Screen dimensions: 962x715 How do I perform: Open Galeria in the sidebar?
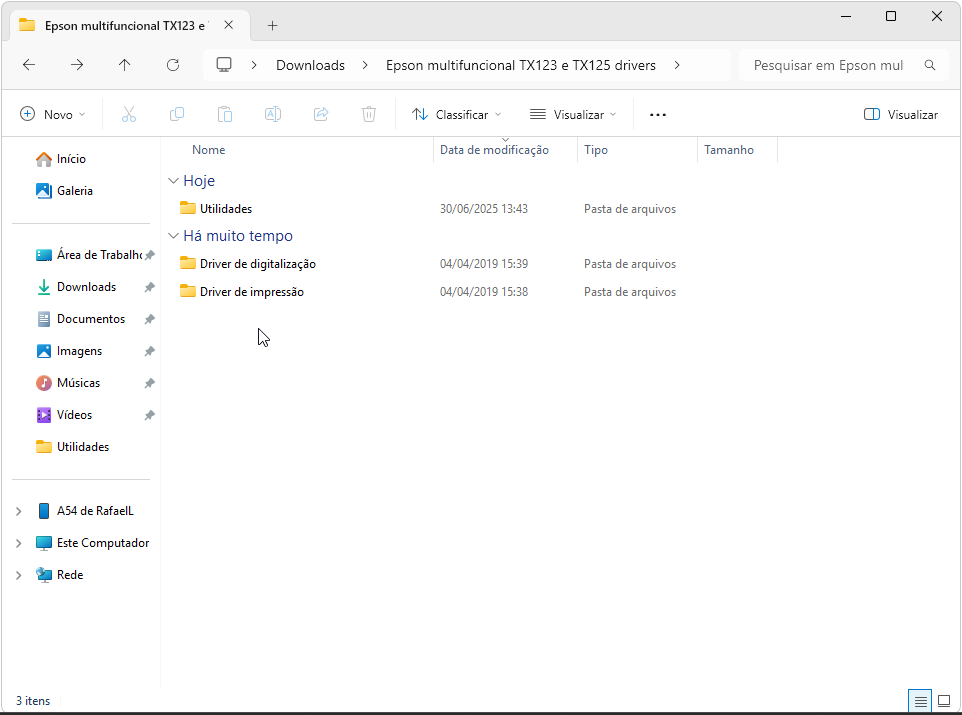point(65,191)
